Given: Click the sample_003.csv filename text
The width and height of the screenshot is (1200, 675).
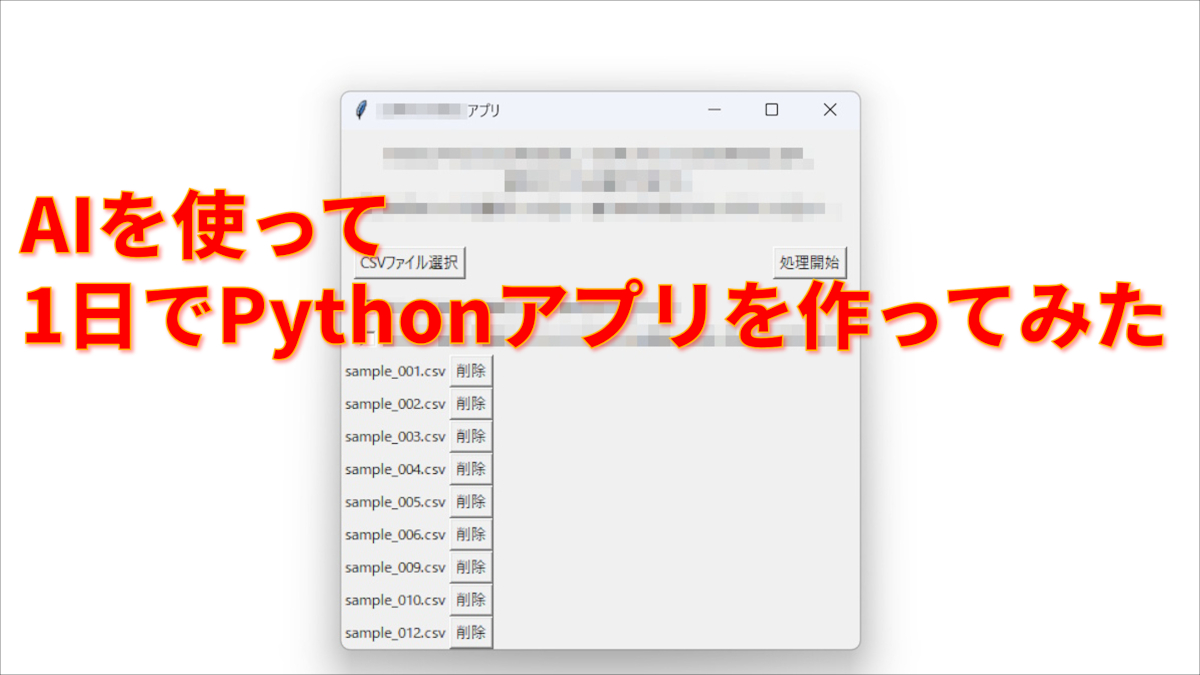Looking at the screenshot, I should click(x=395, y=435).
